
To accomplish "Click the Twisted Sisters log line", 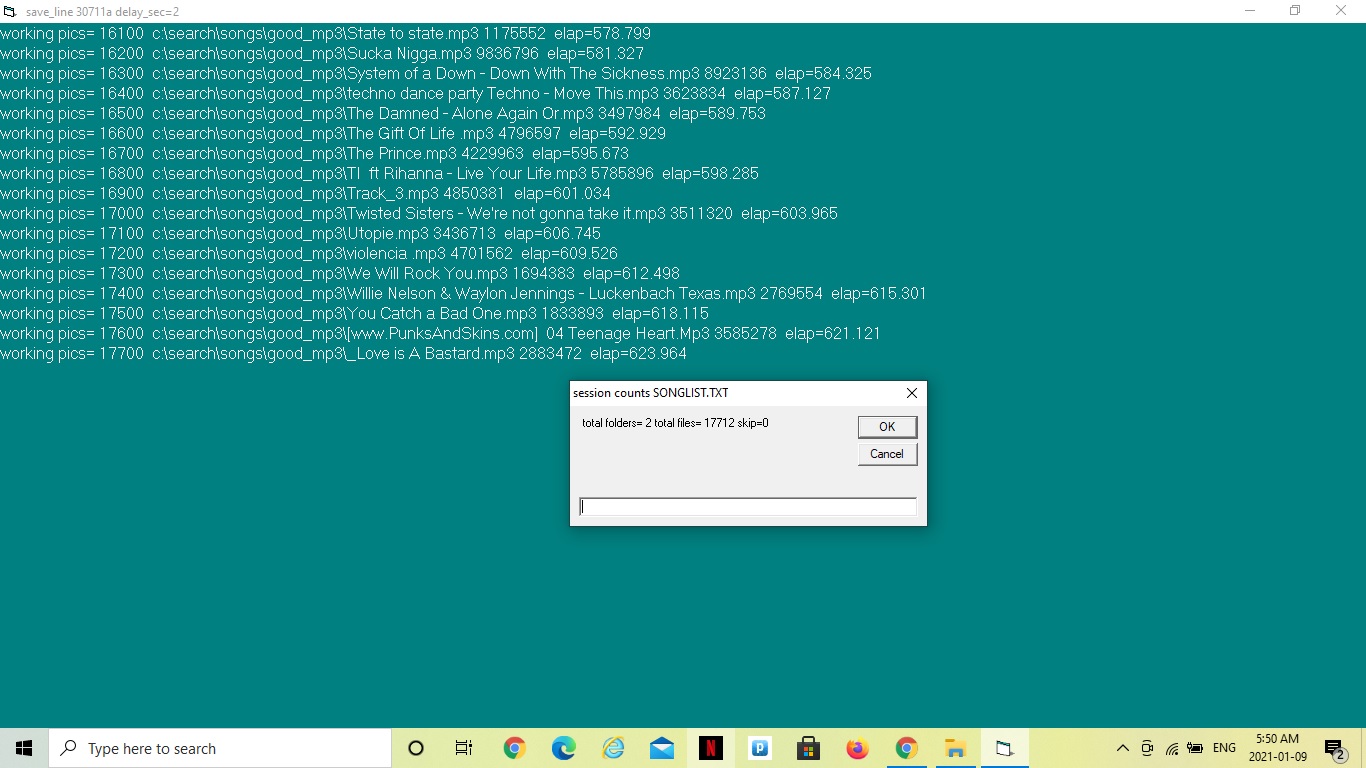I will (419, 213).
